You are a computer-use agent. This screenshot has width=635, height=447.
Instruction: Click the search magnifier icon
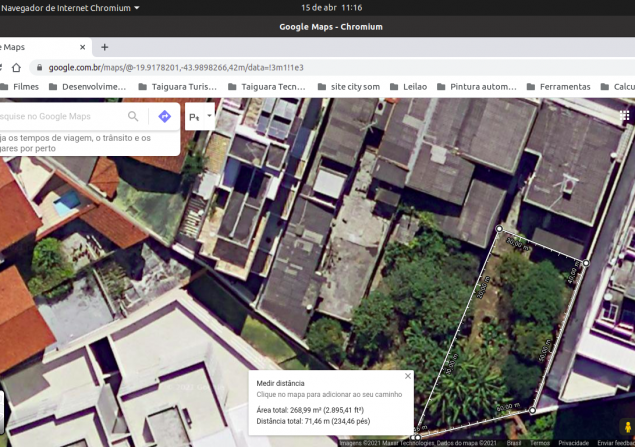click(x=133, y=117)
